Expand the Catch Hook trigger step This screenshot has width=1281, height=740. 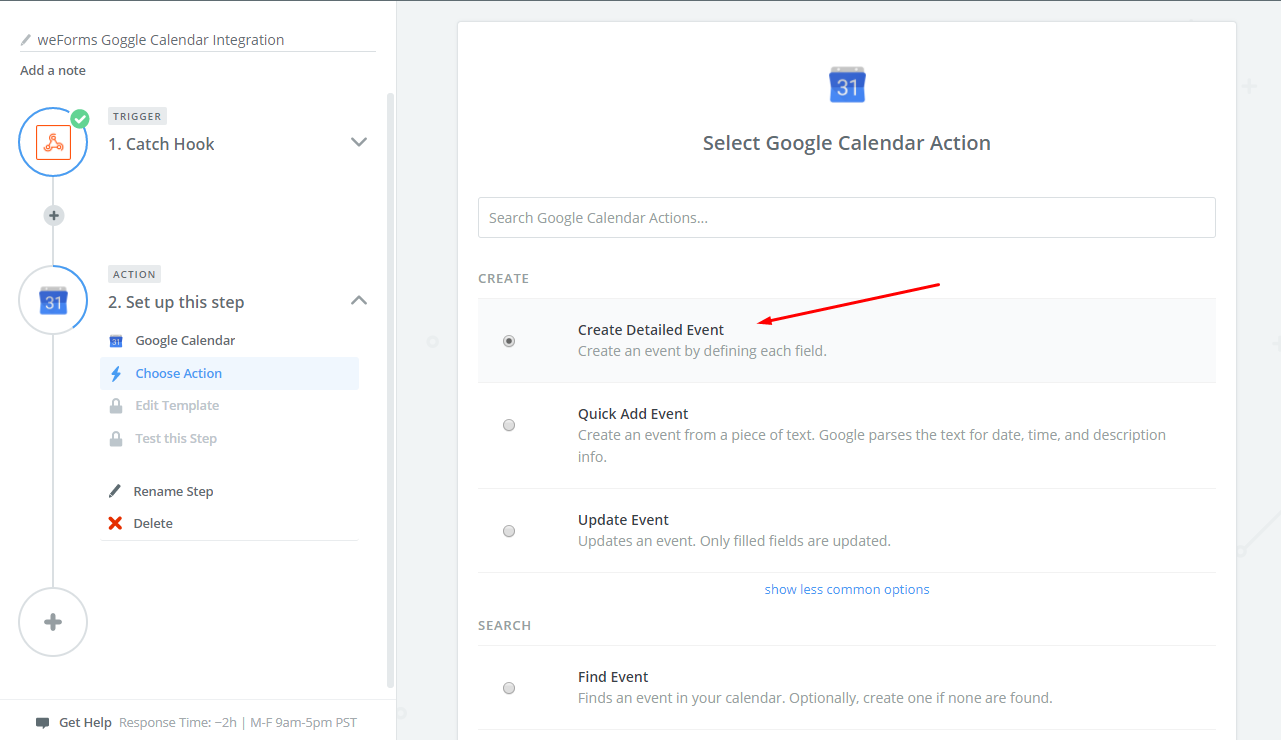point(359,142)
